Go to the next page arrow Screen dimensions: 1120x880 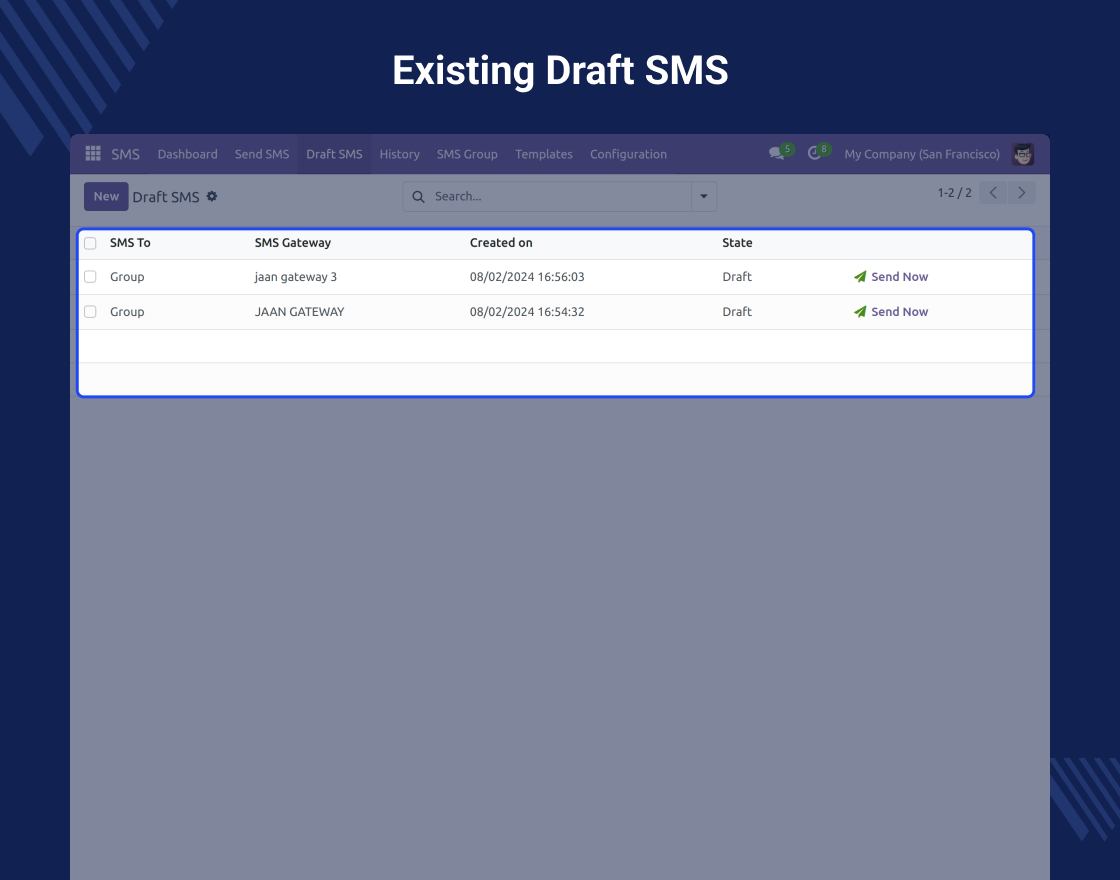1021,193
